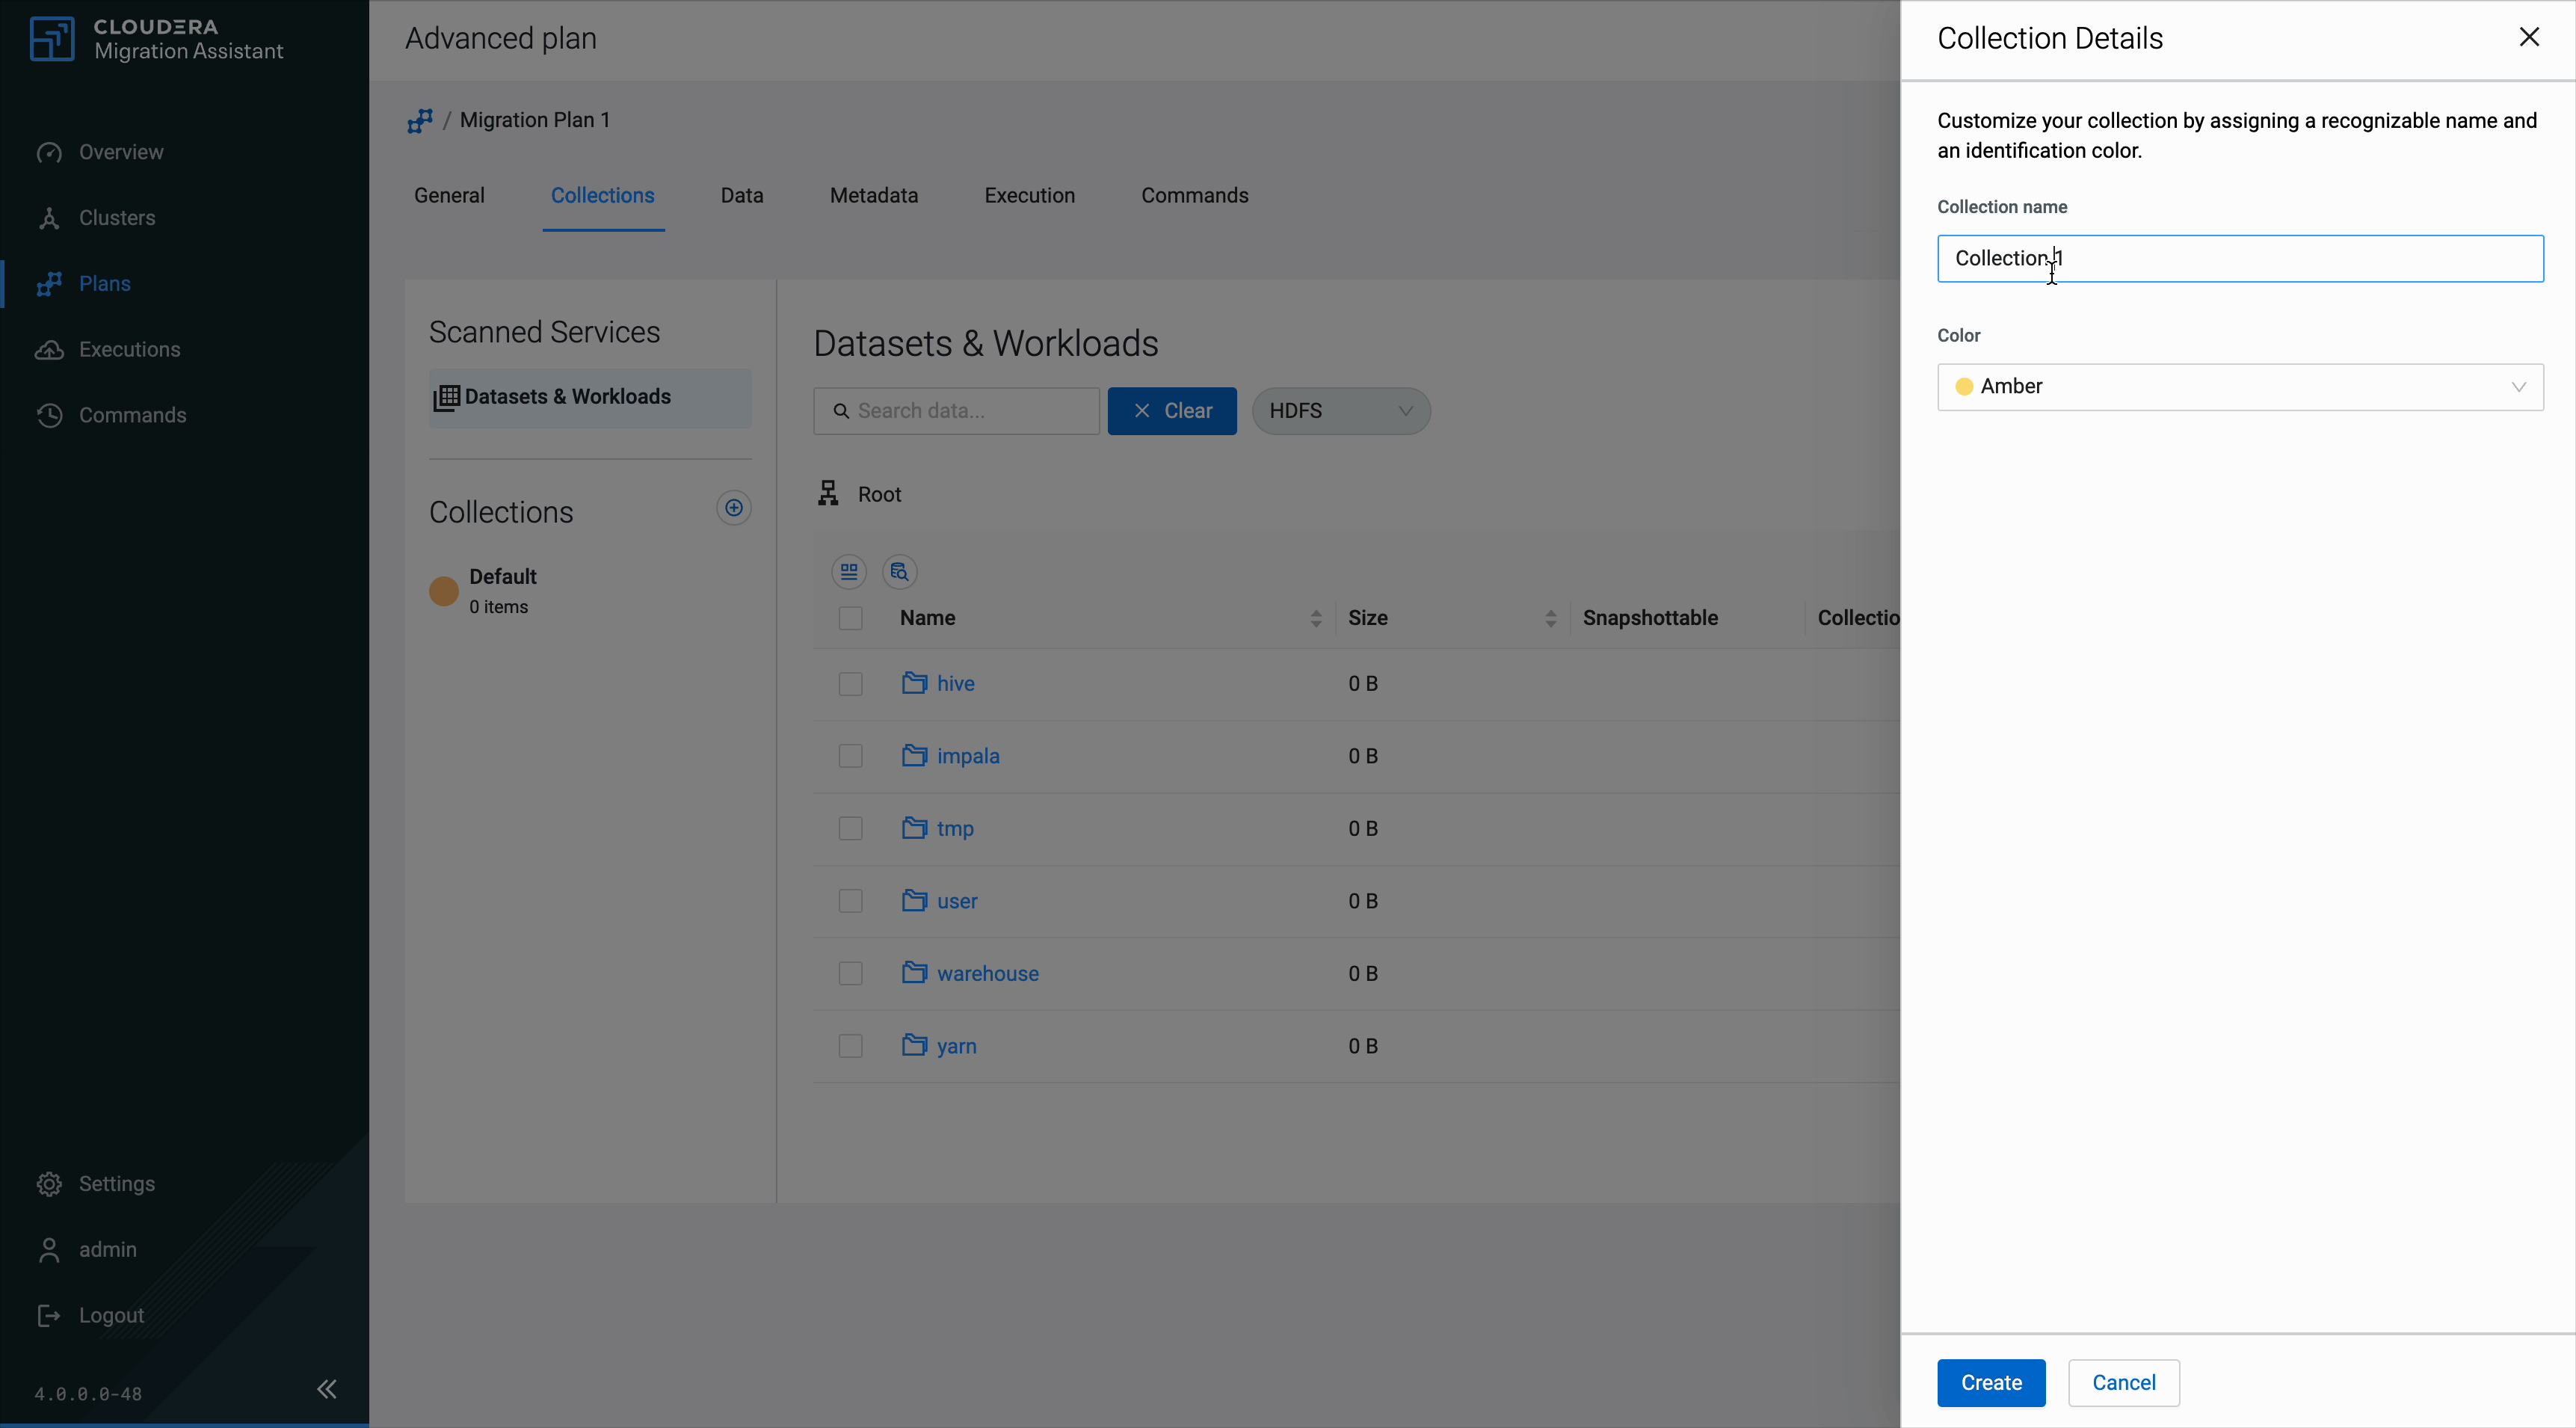2576x1428 pixels.
Task: Click Migration Plan 1 breadcrumb
Action: pos(535,120)
